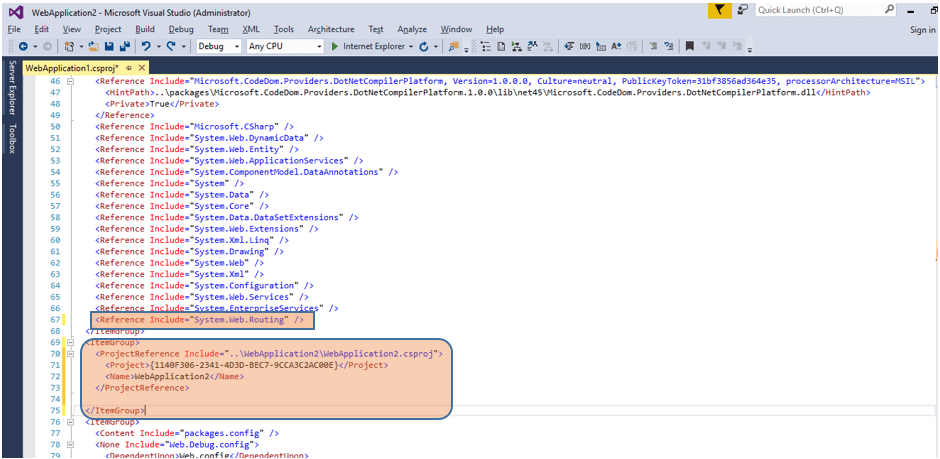Click the Previous Bookmark icon
The width and height of the screenshot is (940, 459).
706,46
